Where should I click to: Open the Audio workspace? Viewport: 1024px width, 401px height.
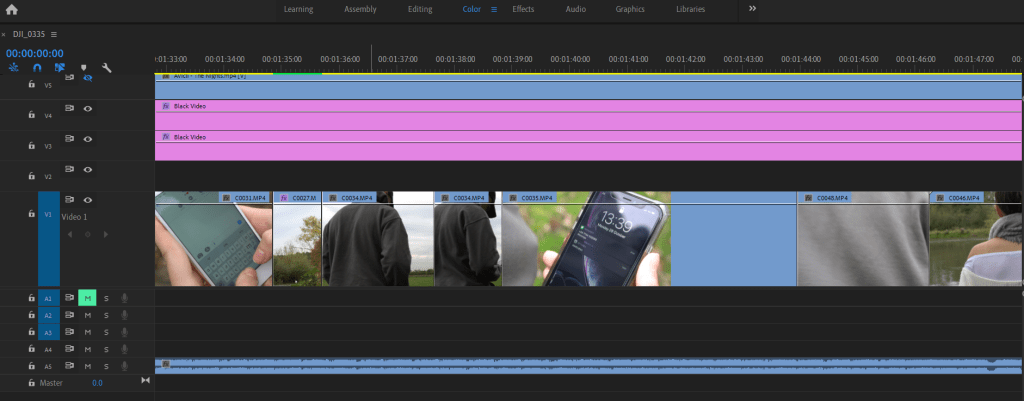point(575,9)
